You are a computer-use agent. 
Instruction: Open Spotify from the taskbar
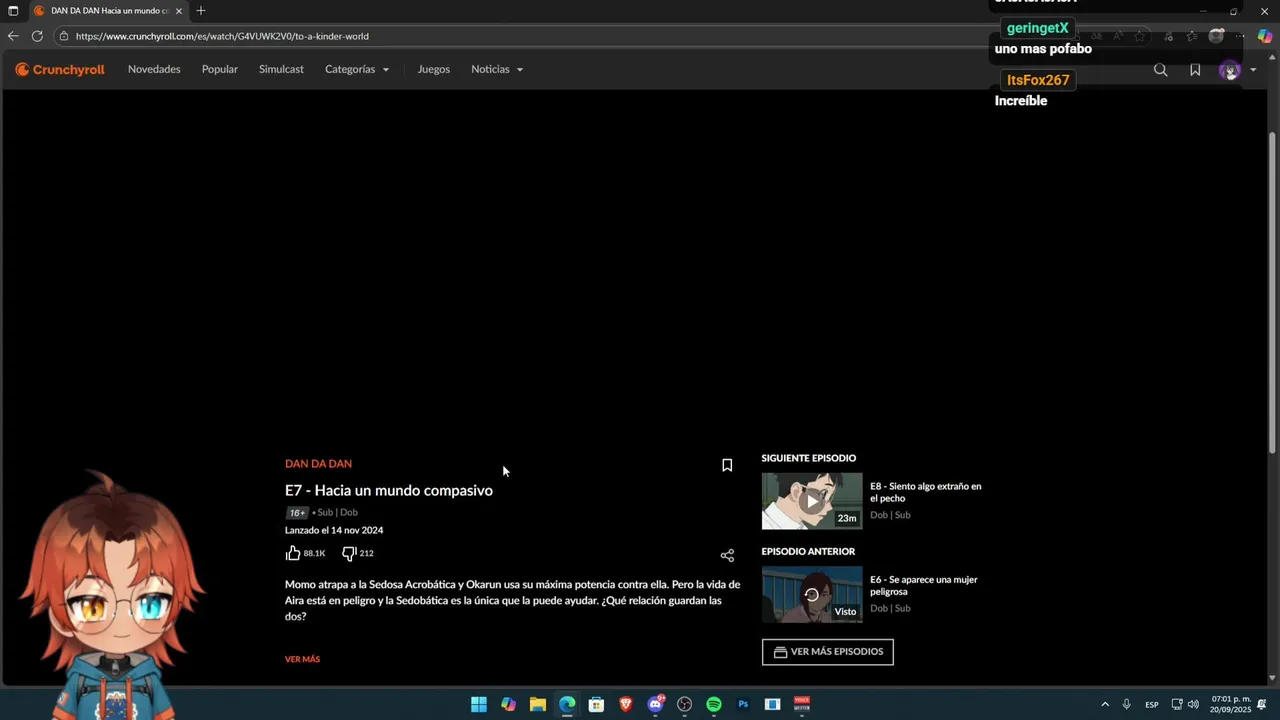pyautogui.click(x=714, y=704)
